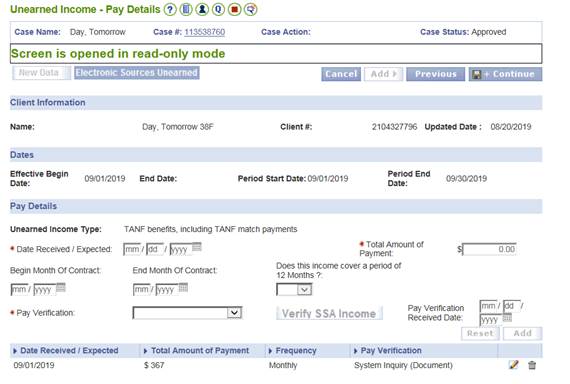570x384 pixels.
Task: Open the help question mark icon
Action: pyautogui.click(x=170, y=9)
